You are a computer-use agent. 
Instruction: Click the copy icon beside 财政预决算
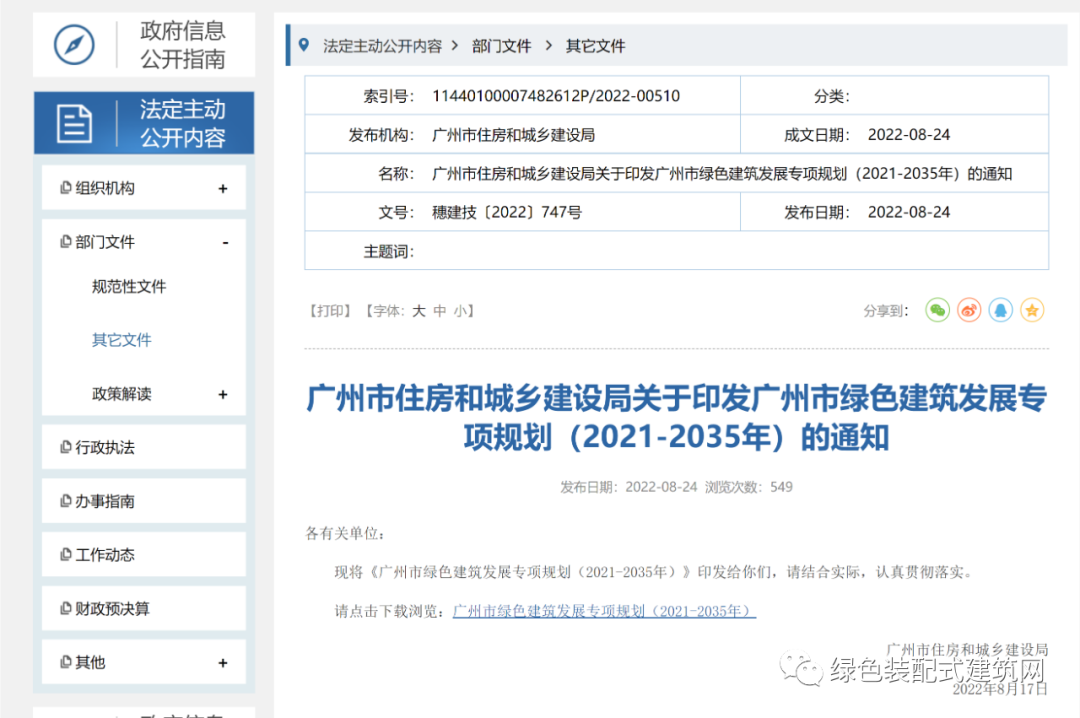pos(65,608)
